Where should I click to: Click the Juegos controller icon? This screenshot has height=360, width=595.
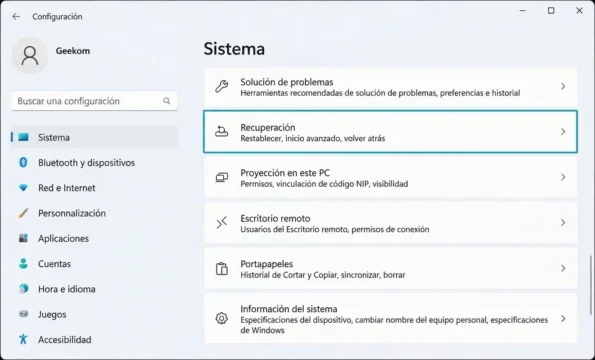tap(24, 314)
